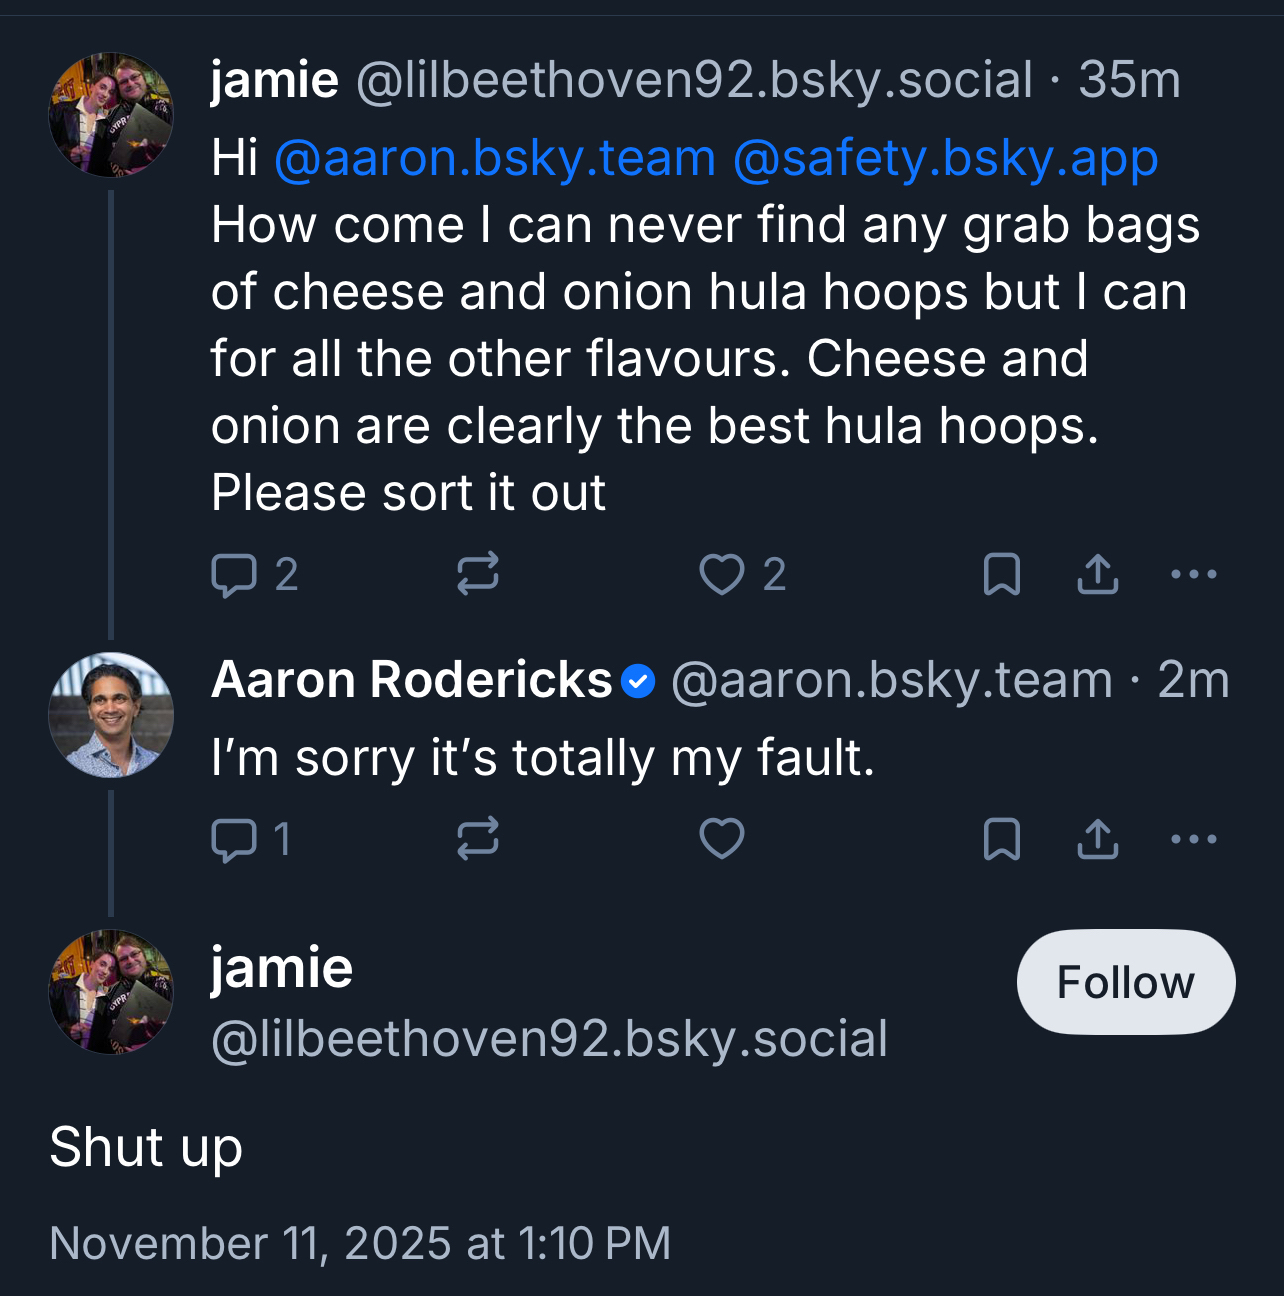Screen dimensions: 1284x1296
Task: Like jamie's cheese and onion post
Action: pyautogui.click(x=722, y=575)
